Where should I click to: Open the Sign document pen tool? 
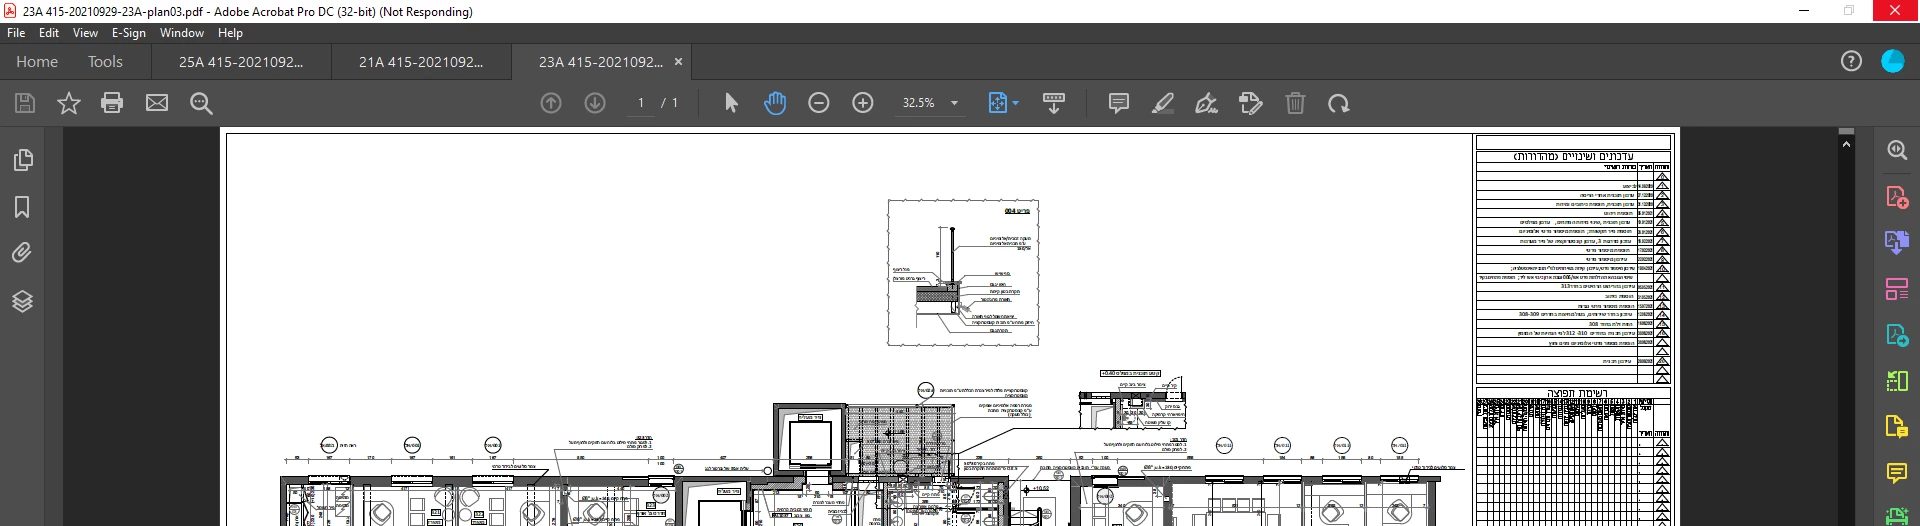1207,103
